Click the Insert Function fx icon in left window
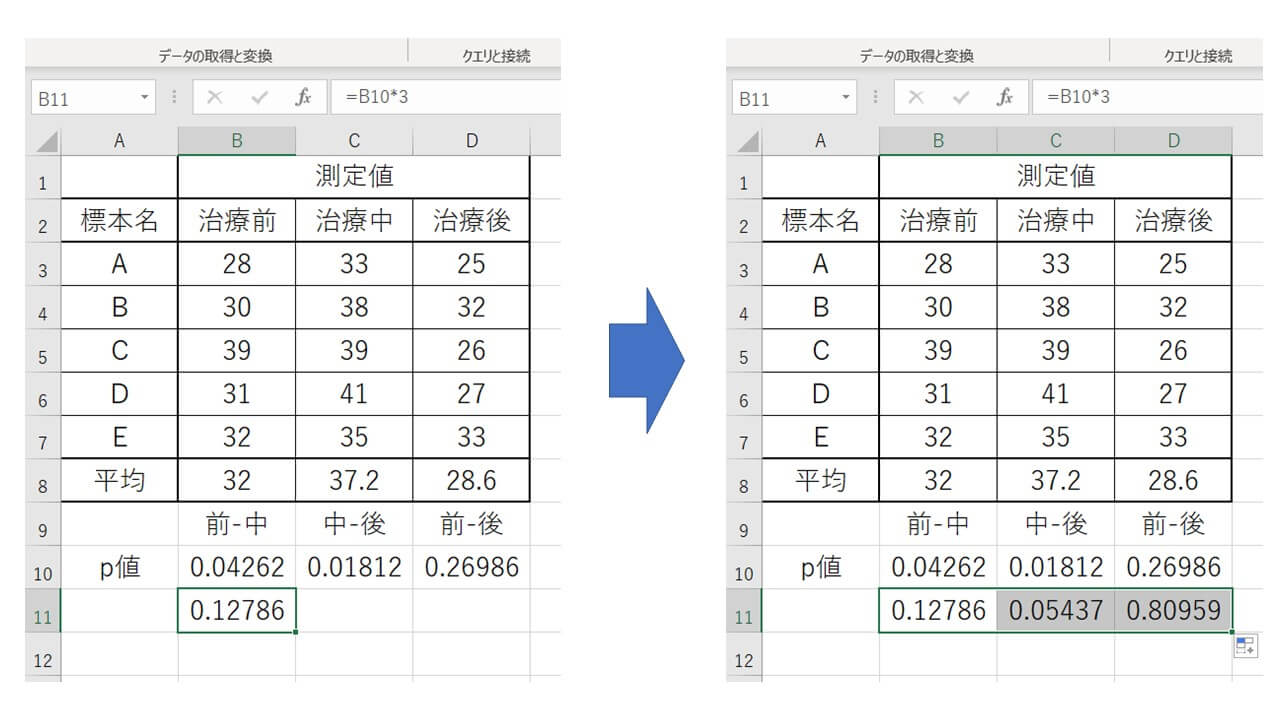The image size is (1280, 720). click(303, 97)
